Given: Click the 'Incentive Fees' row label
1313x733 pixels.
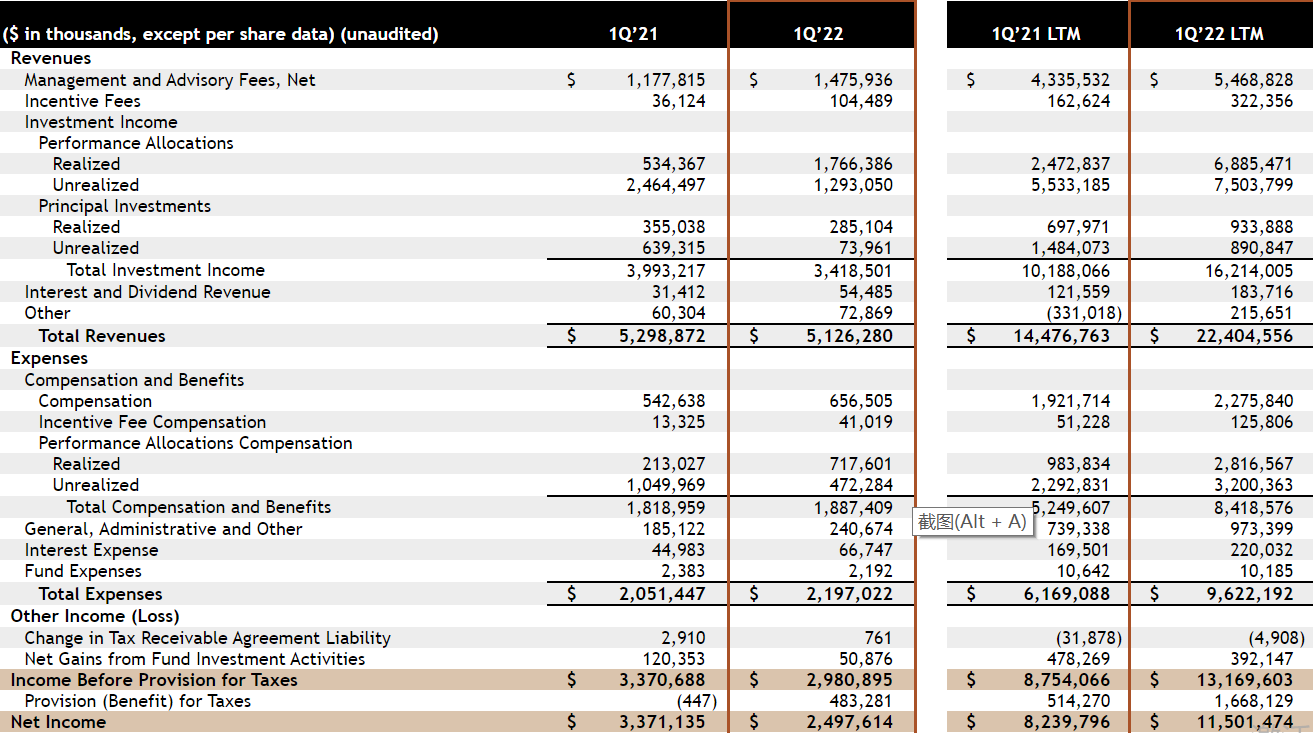Looking at the screenshot, I should 83,101.
